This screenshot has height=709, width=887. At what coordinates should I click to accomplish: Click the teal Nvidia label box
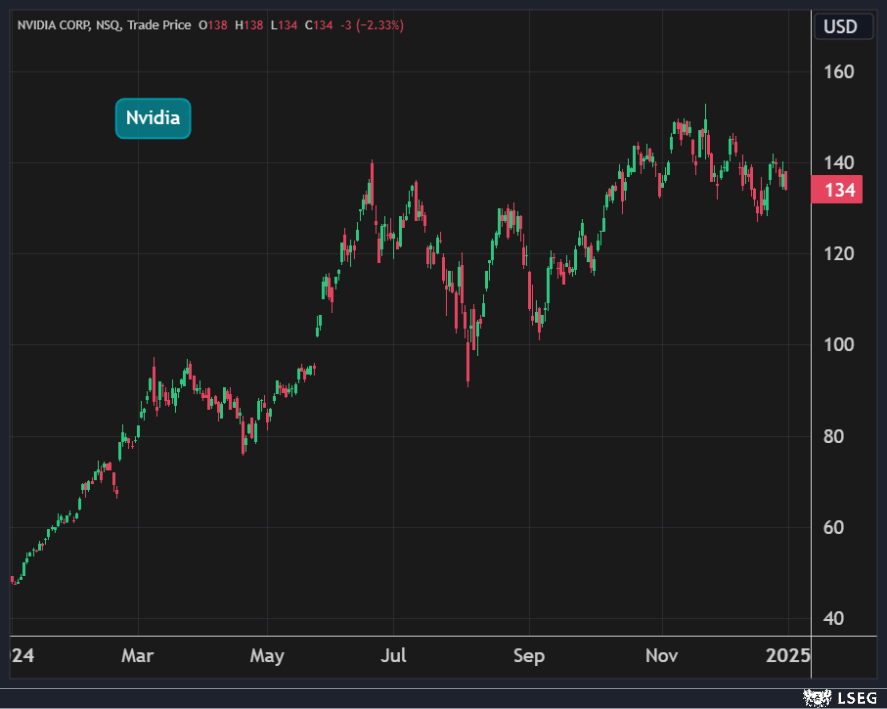[x=152, y=119]
